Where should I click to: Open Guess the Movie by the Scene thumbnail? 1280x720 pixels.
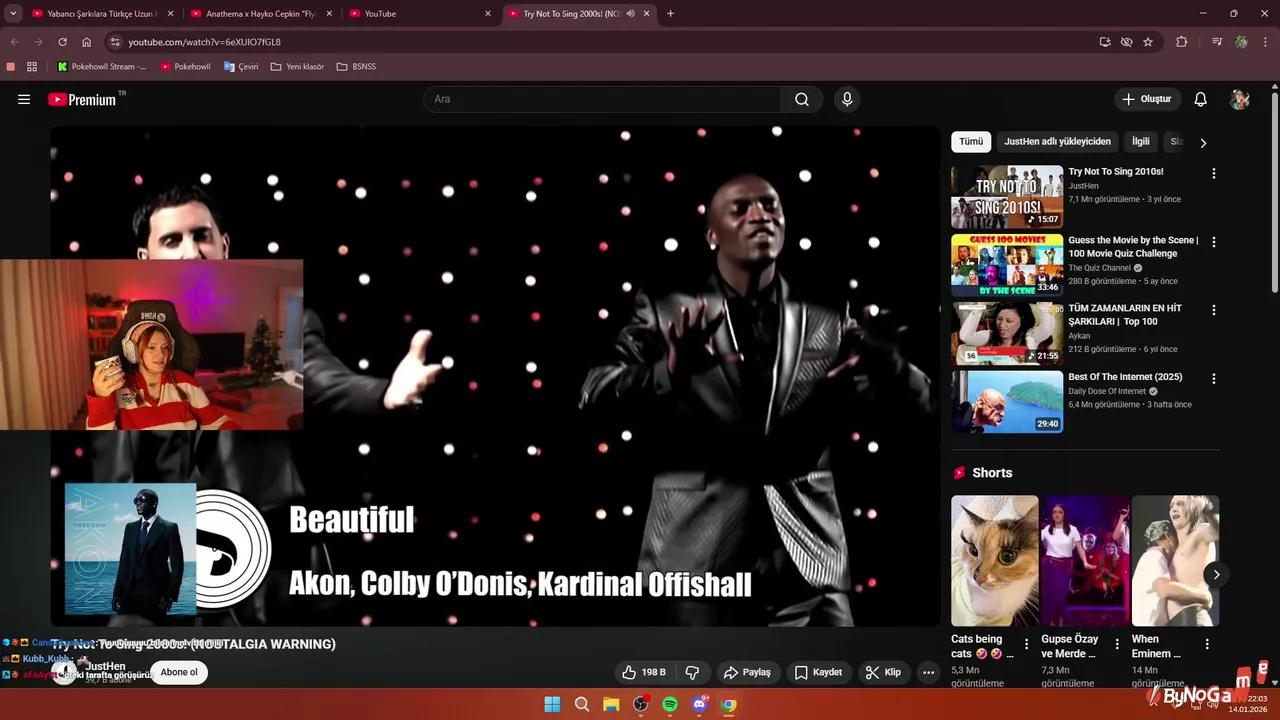[x=1007, y=265]
